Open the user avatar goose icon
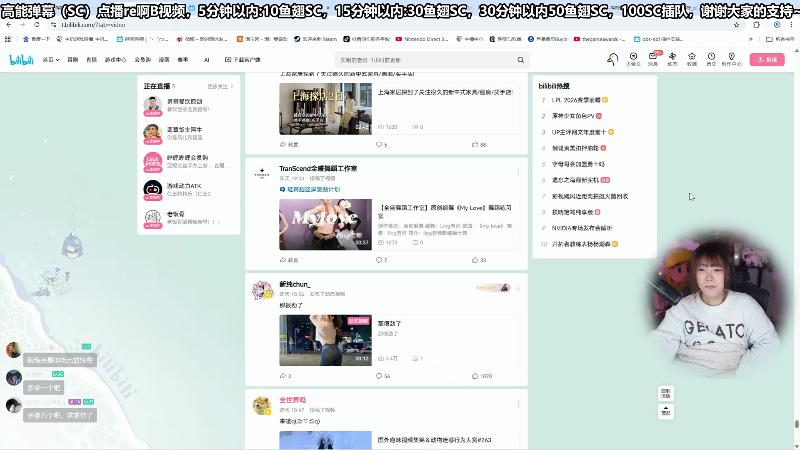 coord(613,59)
